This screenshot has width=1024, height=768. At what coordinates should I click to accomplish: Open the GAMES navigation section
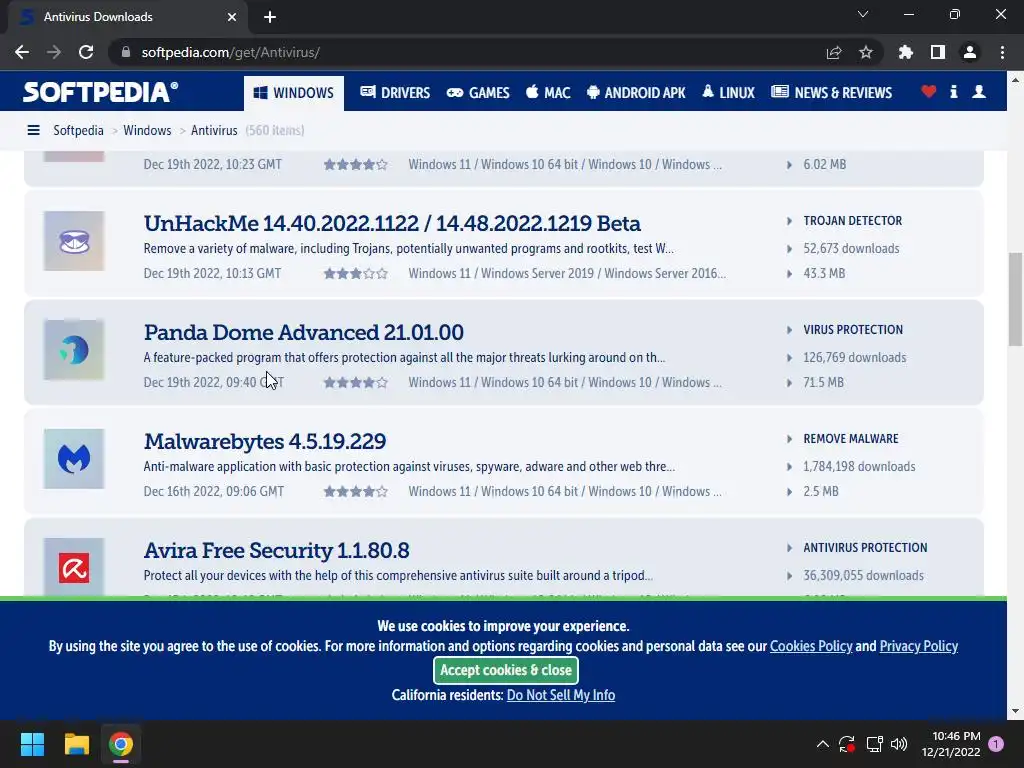478,93
